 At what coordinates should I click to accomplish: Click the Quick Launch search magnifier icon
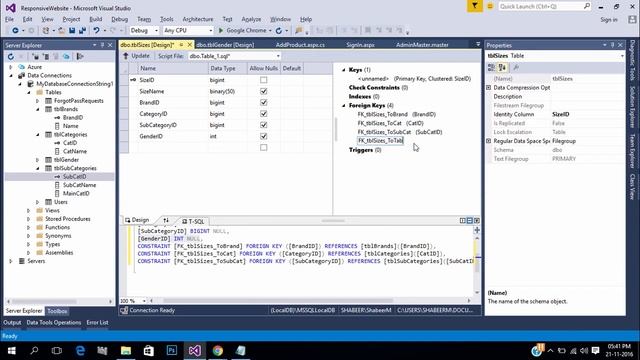[587, 6]
